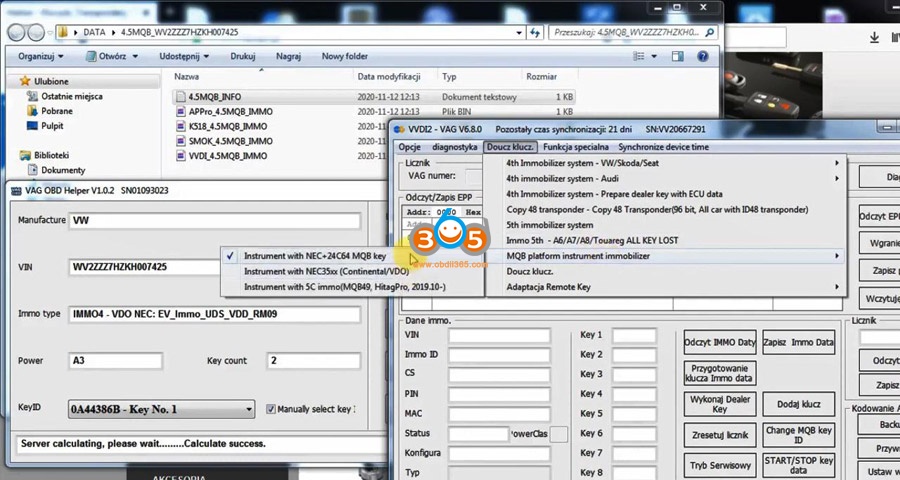Click the Nowy folder button in Explorer

coord(345,56)
